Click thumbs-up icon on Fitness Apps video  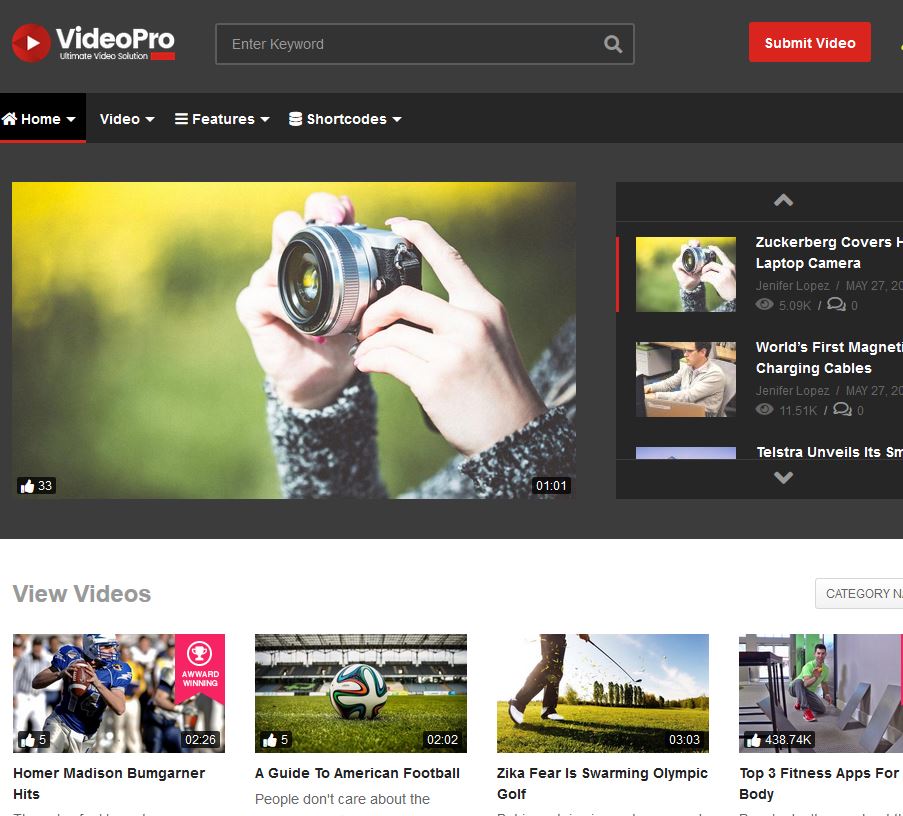[753, 740]
